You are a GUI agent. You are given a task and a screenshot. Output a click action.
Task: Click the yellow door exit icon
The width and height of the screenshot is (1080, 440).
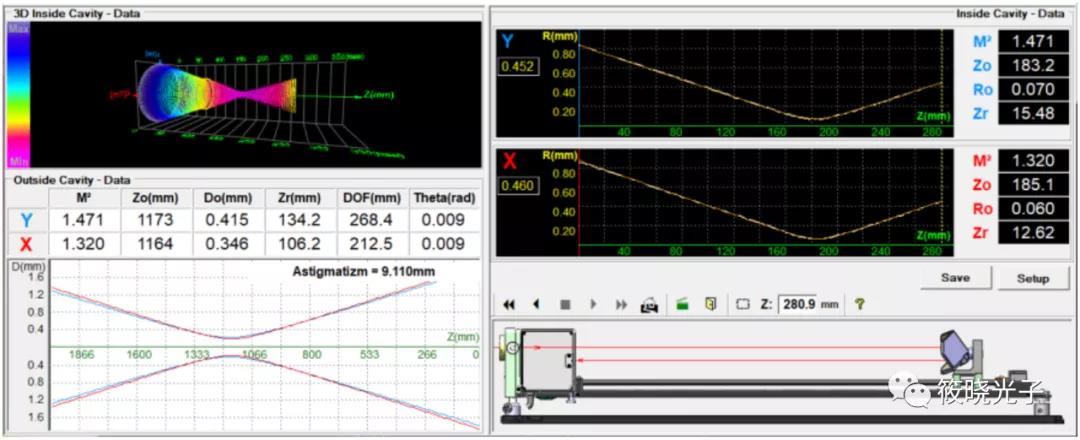point(710,304)
